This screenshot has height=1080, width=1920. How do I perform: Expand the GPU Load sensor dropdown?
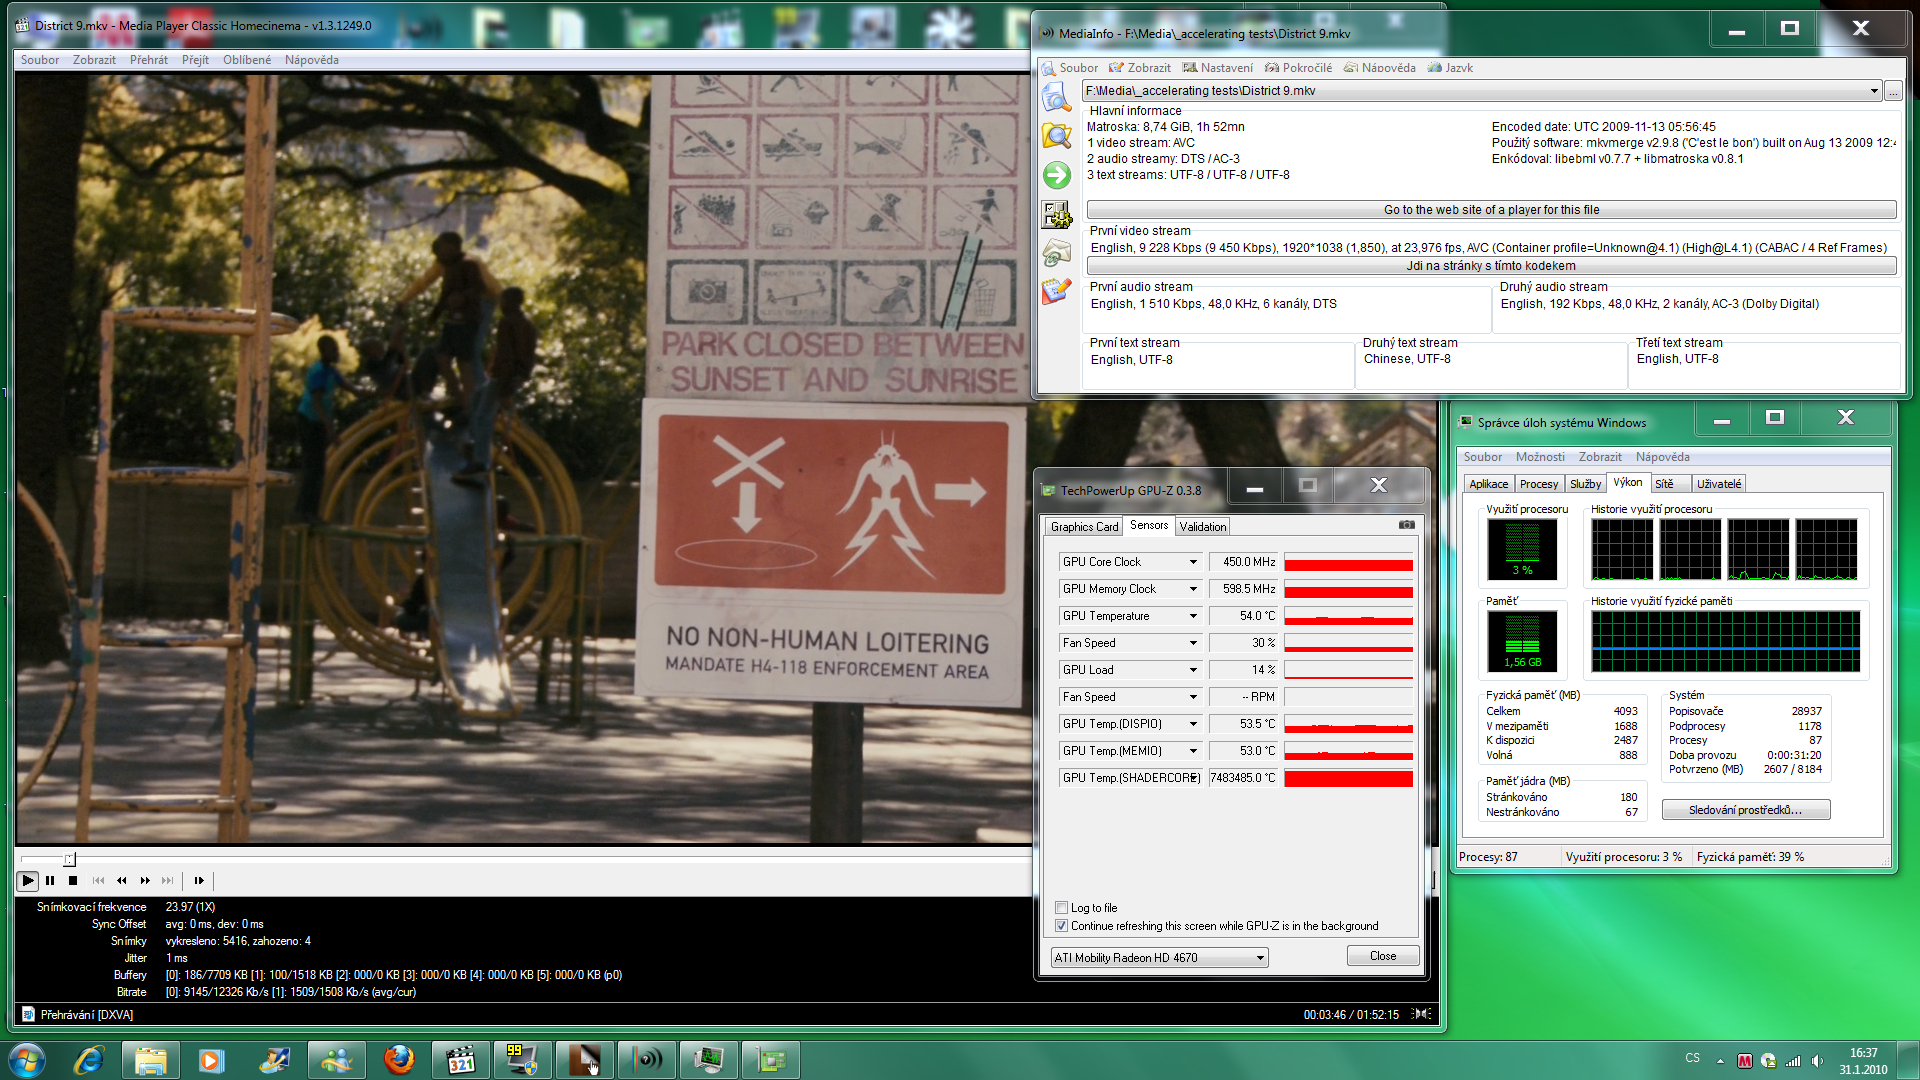coord(1193,670)
